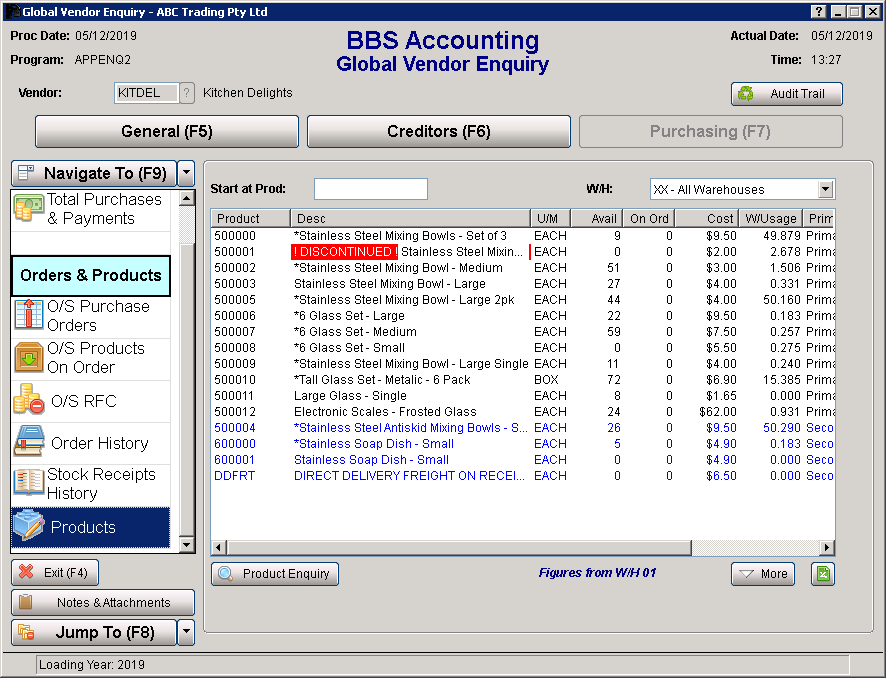Image resolution: width=886 pixels, height=678 pixels.
Task: Click the green Excel export icon
Action: pyautogui.click(x=822, y=574)
